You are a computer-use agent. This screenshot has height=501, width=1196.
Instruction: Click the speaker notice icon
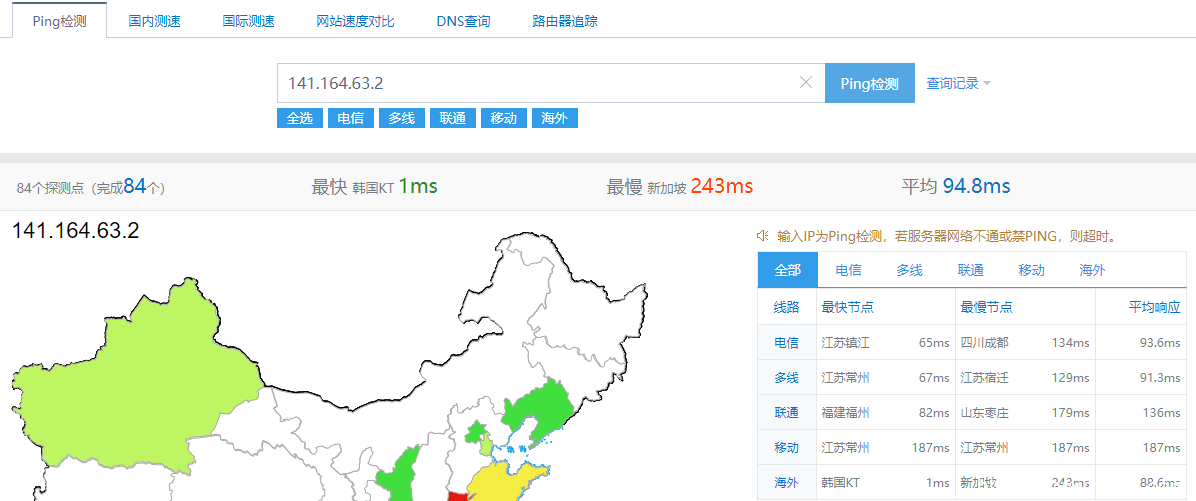pyautogui.click(x=762, y=236)
